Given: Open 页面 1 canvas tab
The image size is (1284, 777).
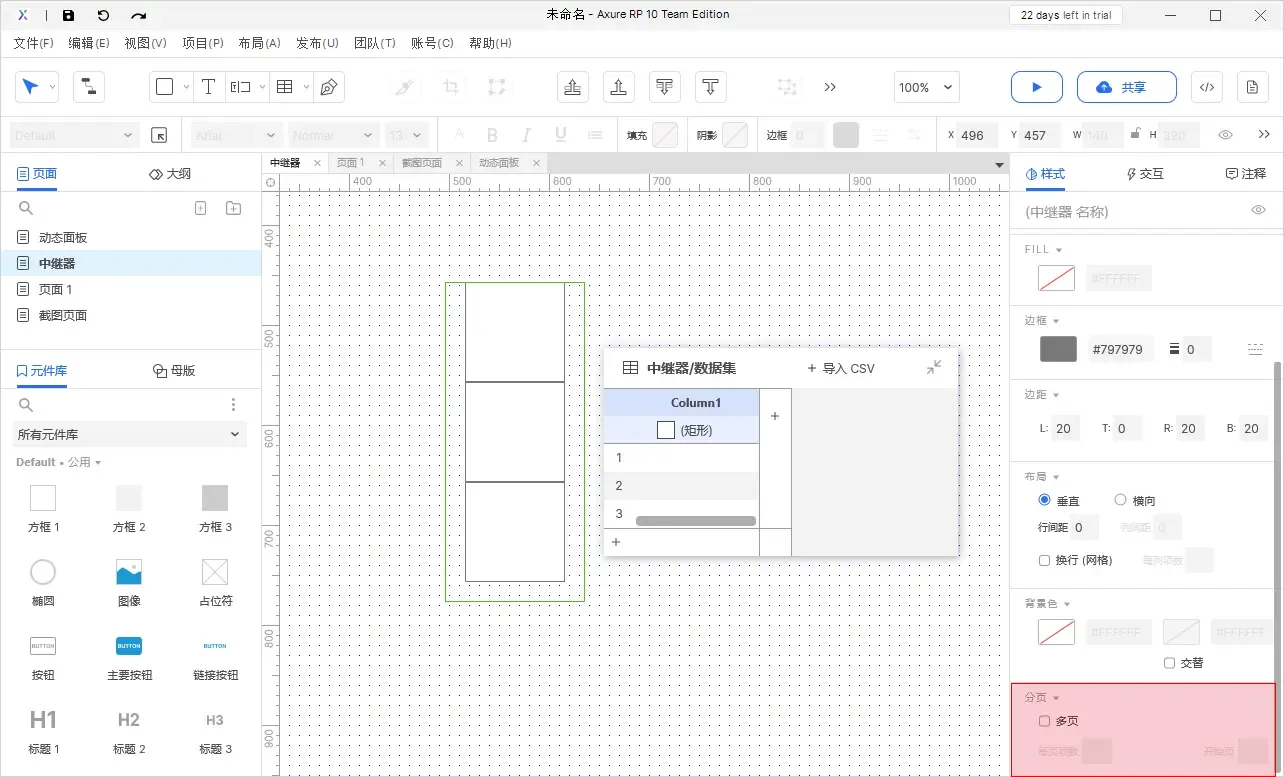Looking at the screenshot, I should pos(350,163).
